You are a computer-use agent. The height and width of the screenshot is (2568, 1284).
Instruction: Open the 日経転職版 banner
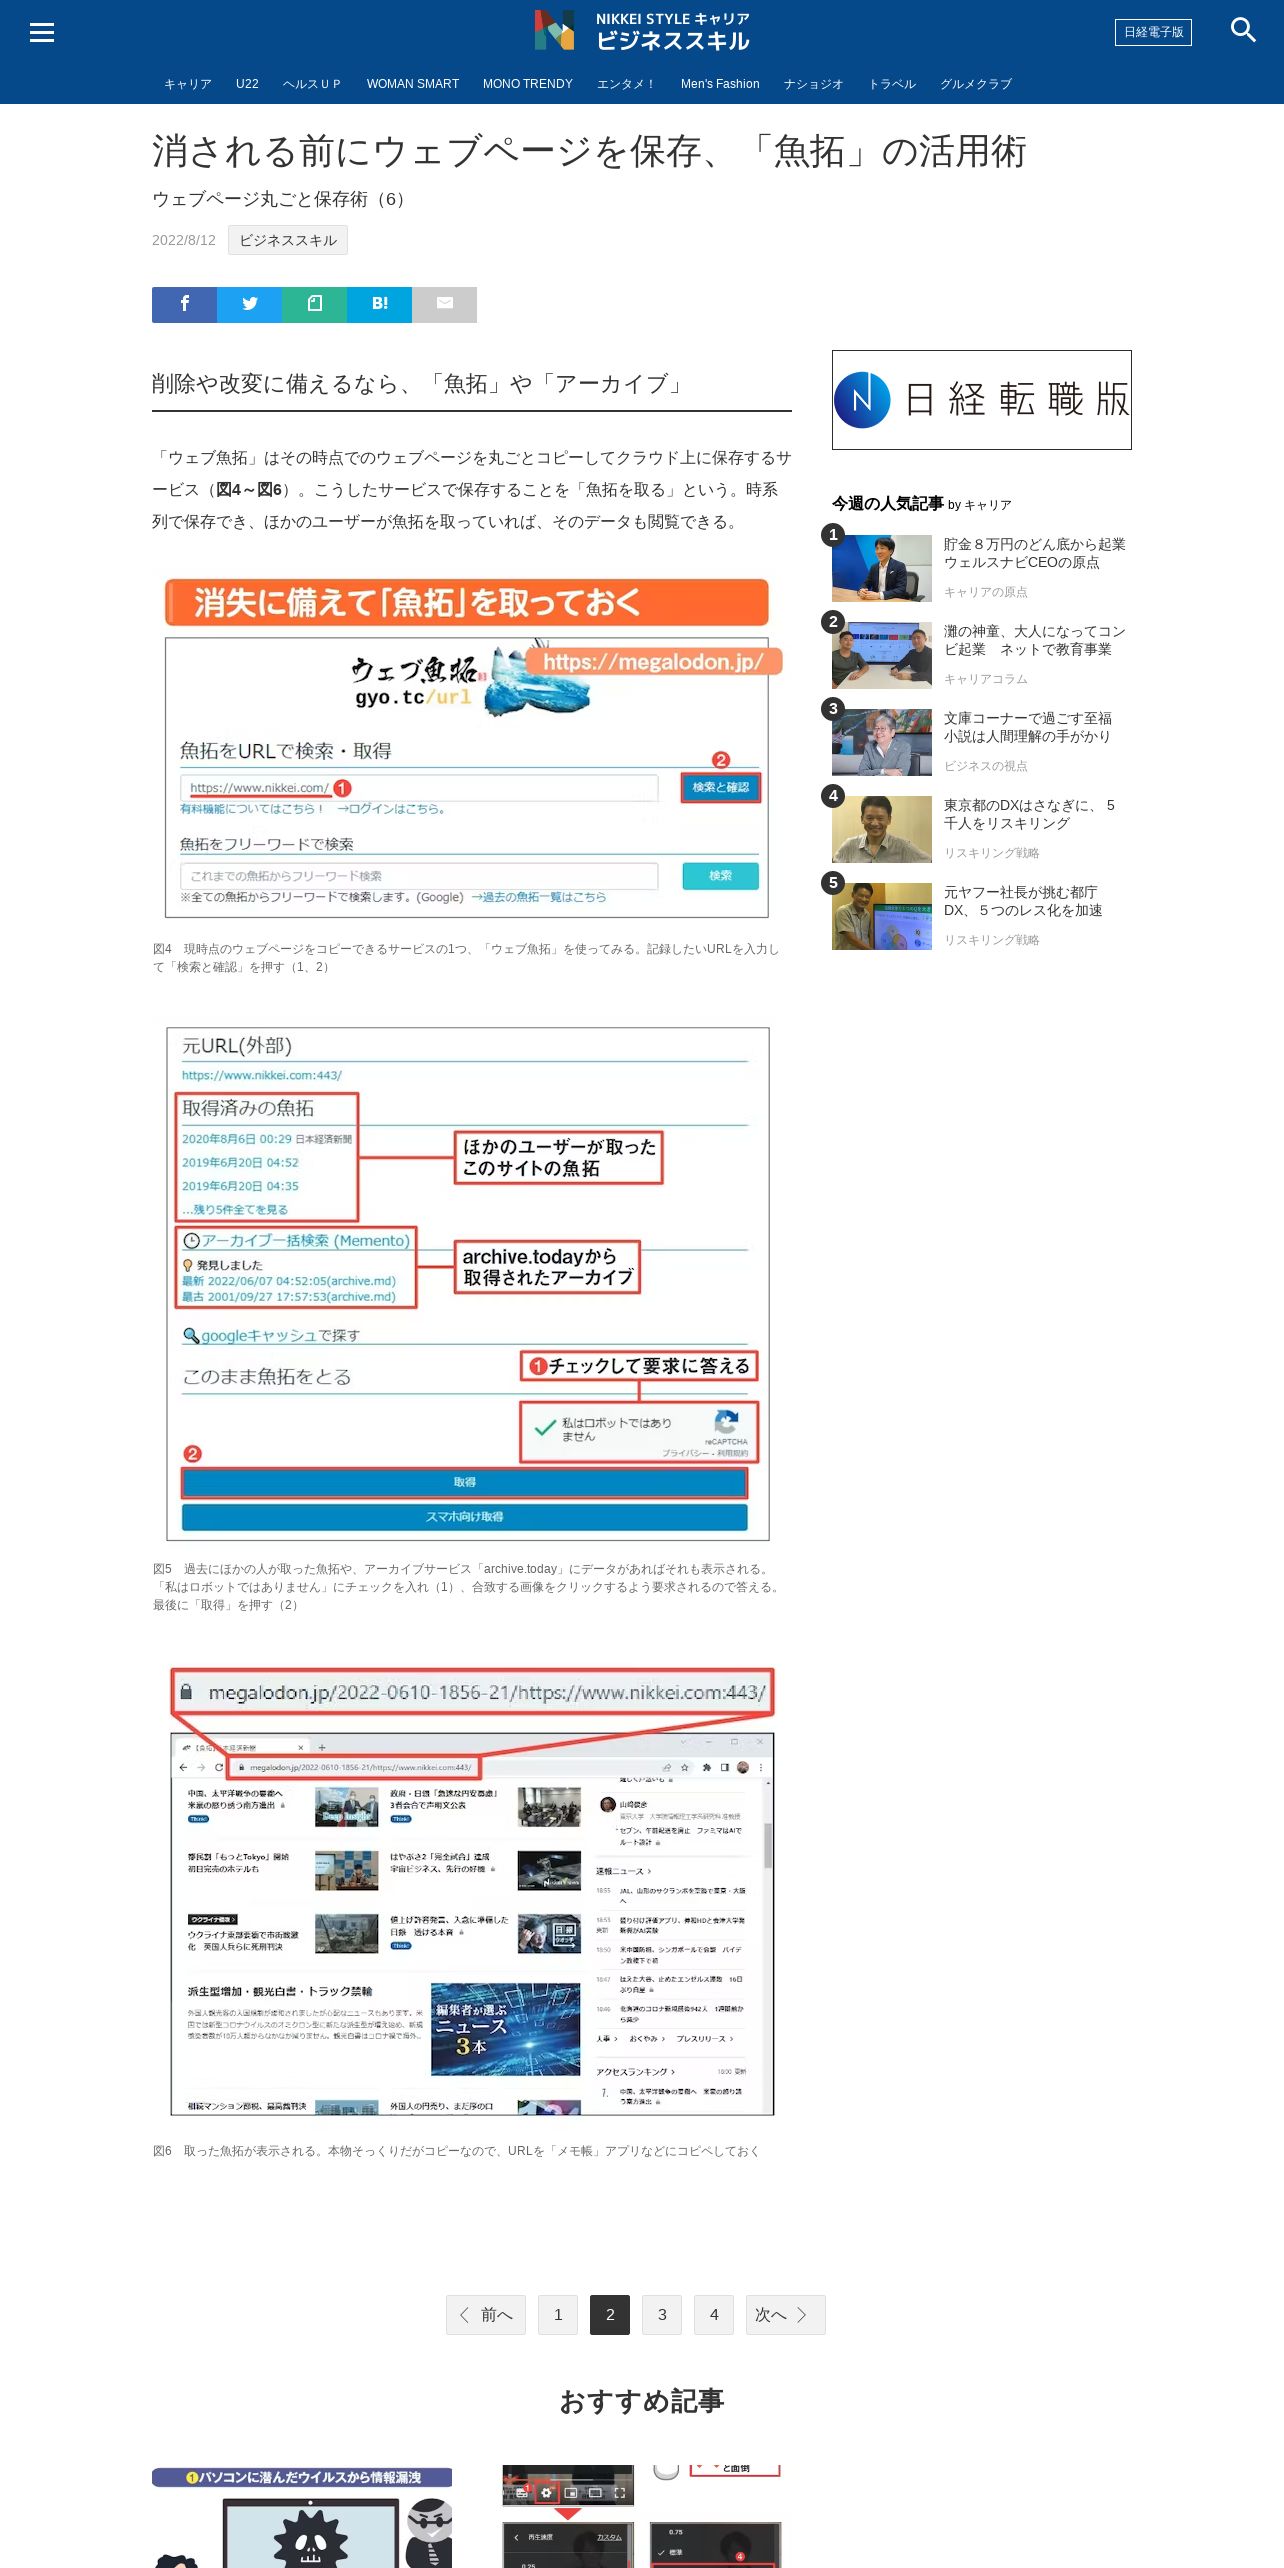(982, 400)
